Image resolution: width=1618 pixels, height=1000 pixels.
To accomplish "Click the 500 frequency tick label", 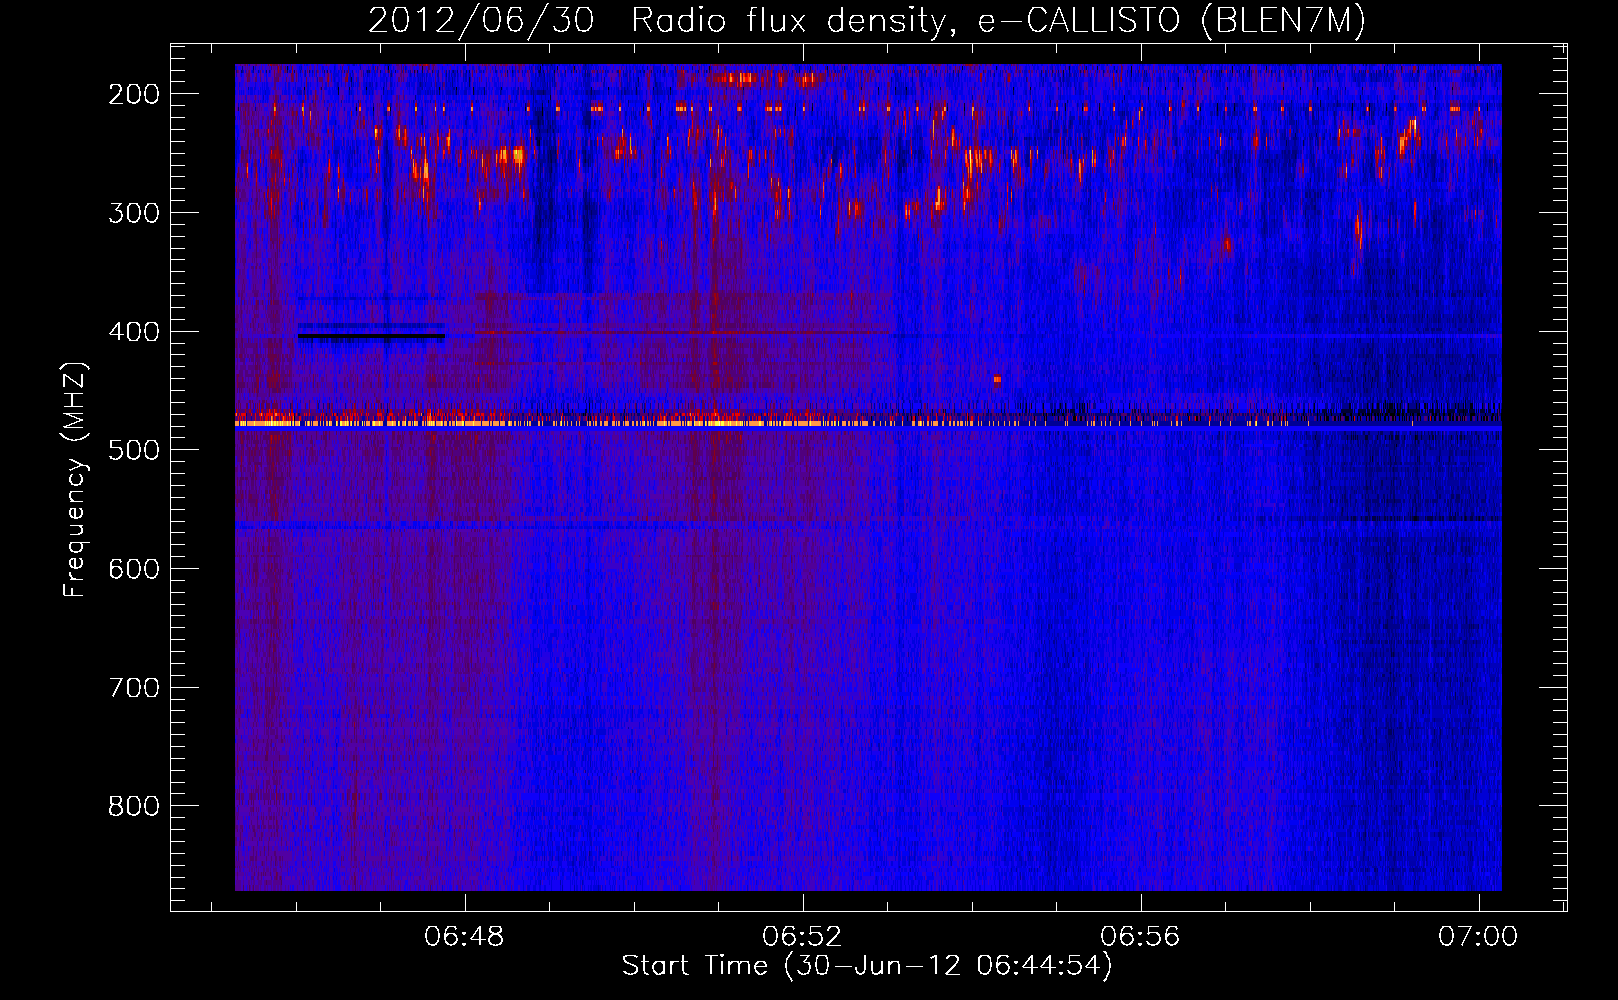I will tap(134, 450).
